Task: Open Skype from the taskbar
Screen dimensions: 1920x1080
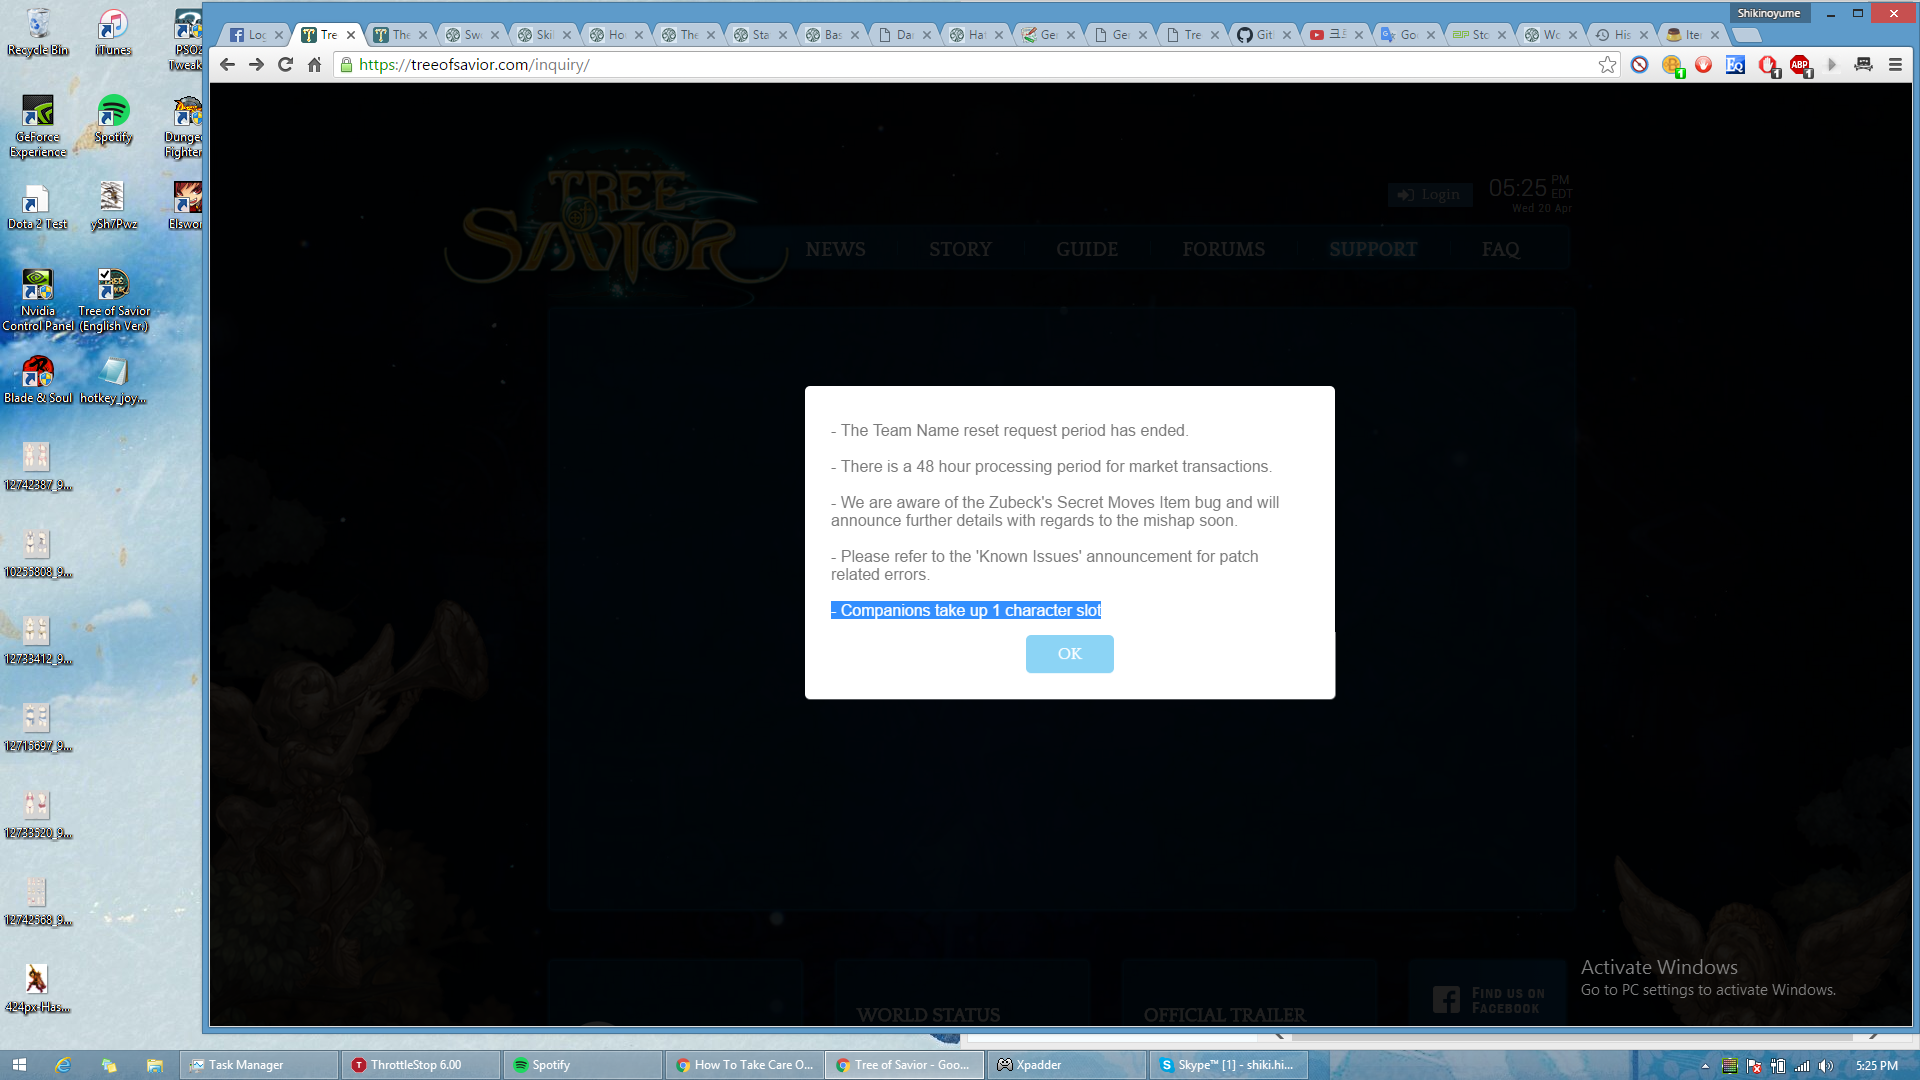Action: pos(1229,1065)
